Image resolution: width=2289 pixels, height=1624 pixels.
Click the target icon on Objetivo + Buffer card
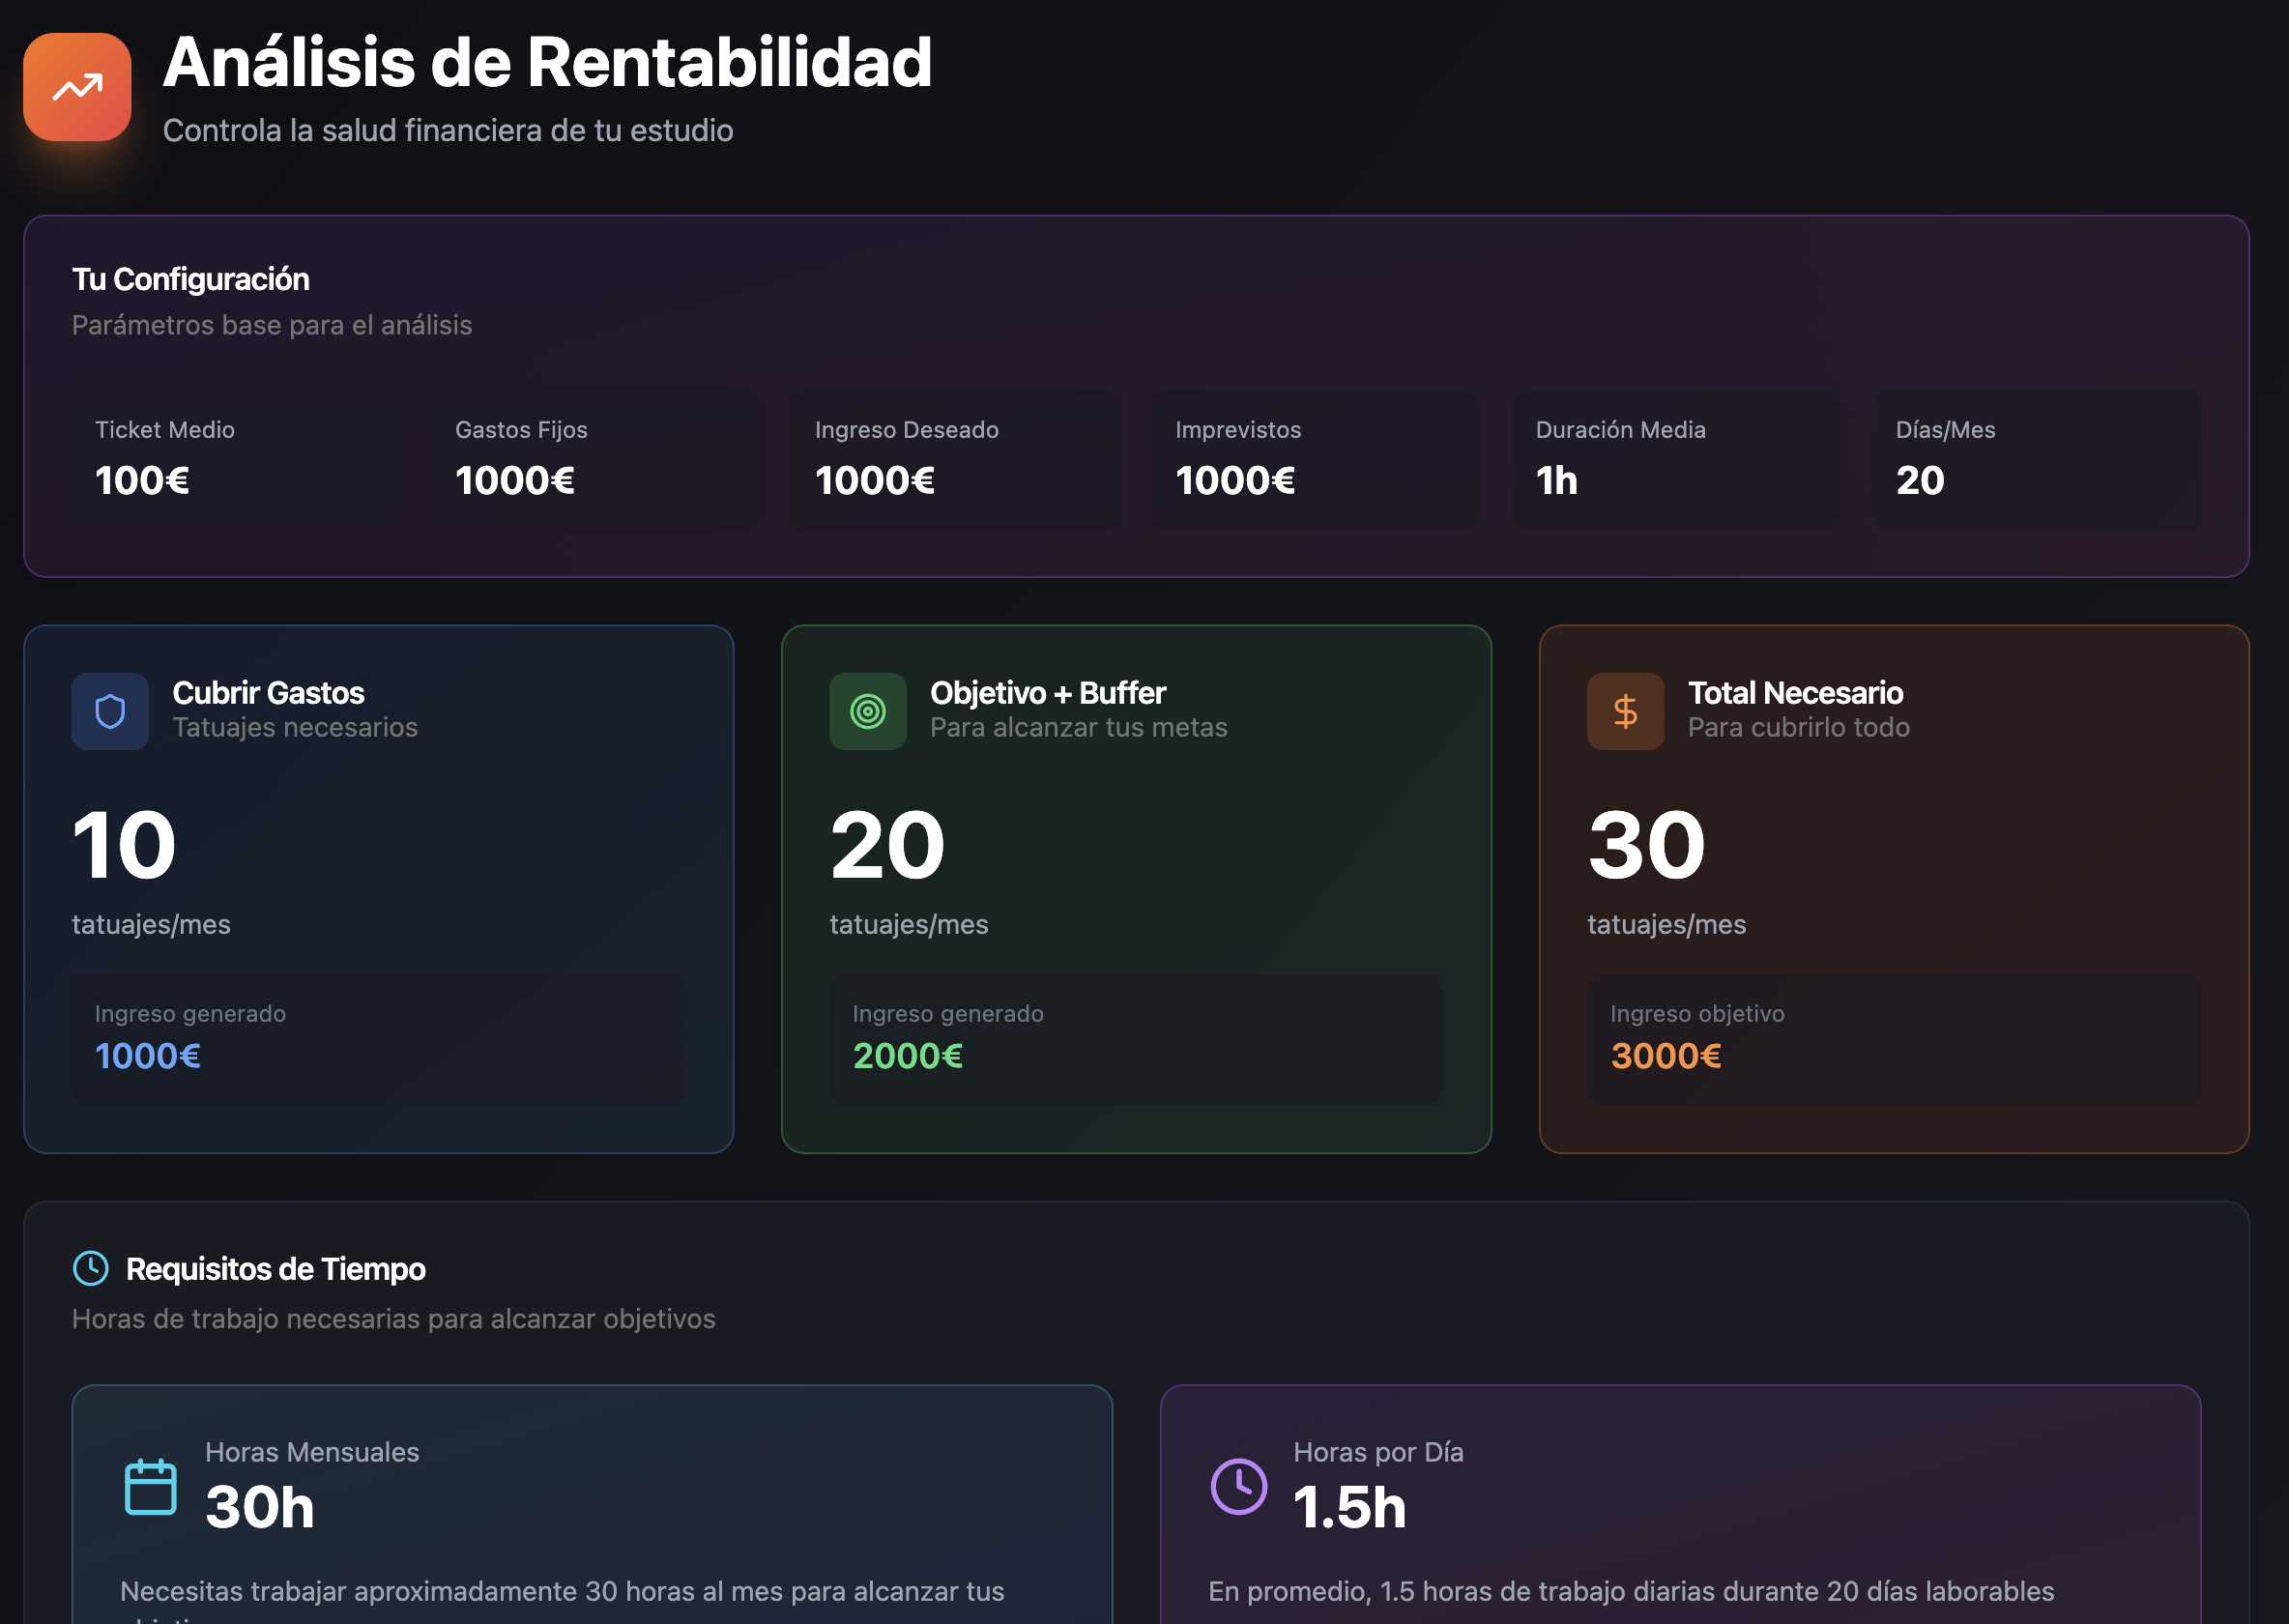(867, 711)
